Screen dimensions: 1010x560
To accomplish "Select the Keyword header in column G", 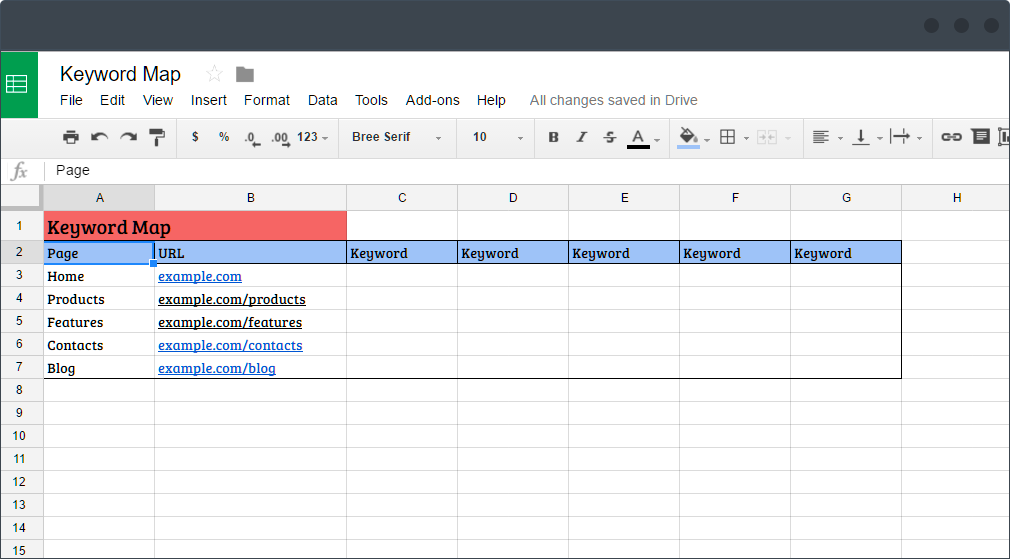I will click(846, 253).
